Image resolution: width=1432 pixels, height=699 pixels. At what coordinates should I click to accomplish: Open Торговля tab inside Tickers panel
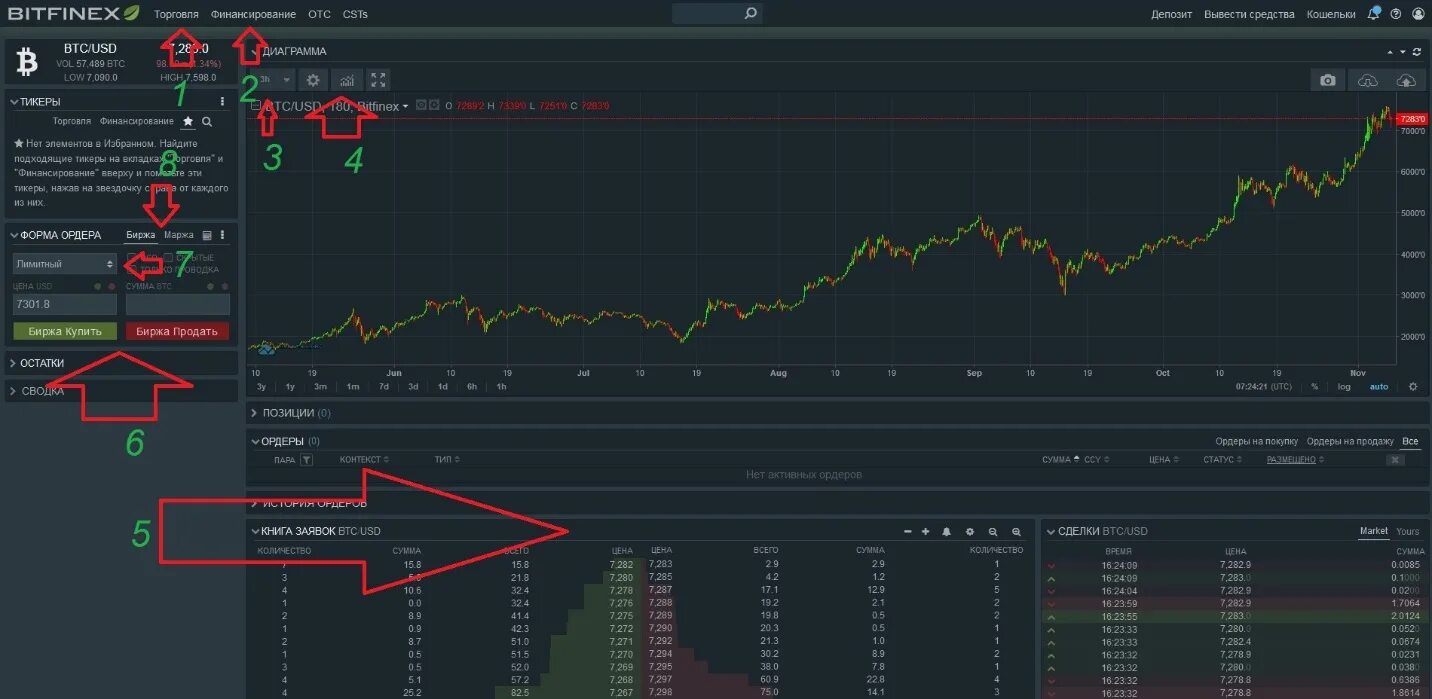click(72, 121)
